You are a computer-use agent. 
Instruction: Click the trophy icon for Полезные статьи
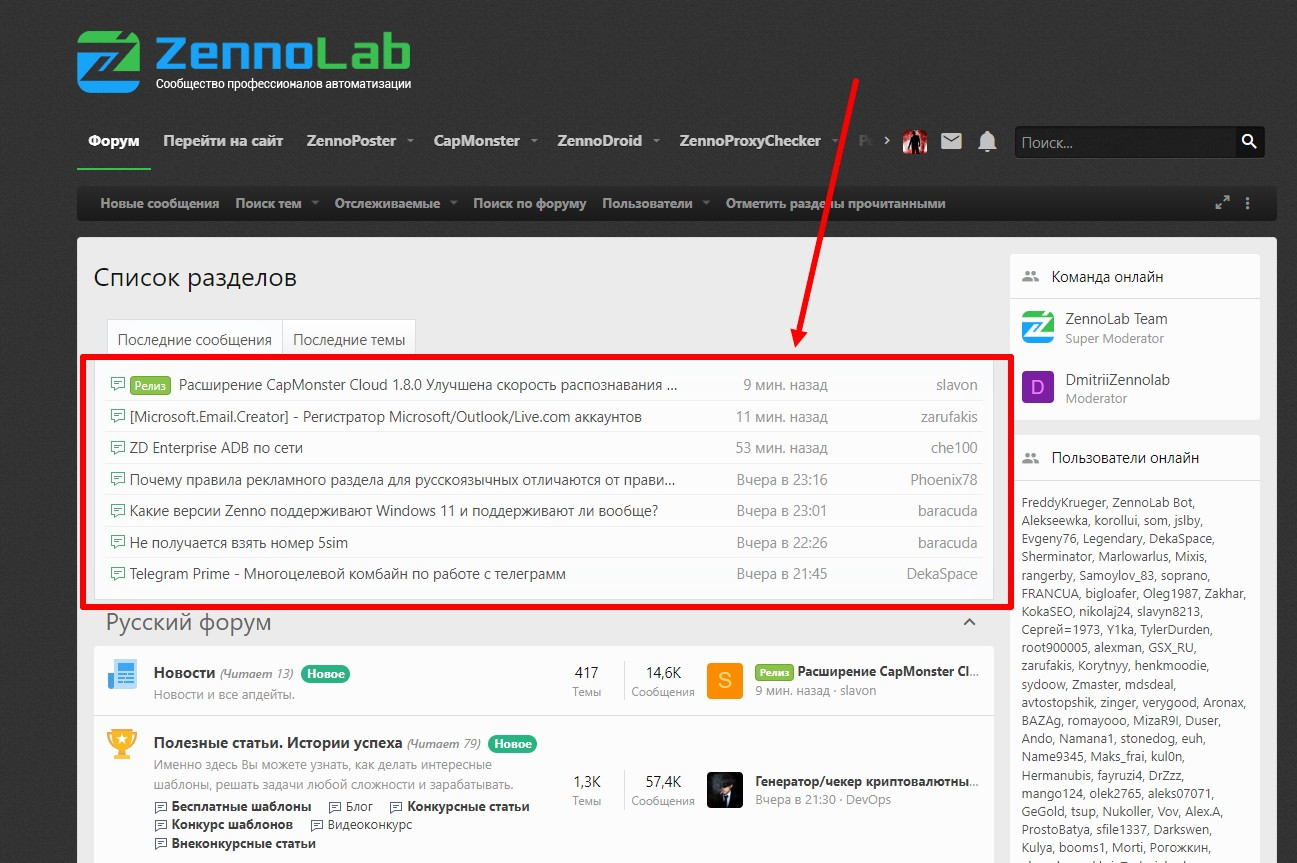point(122,743)
